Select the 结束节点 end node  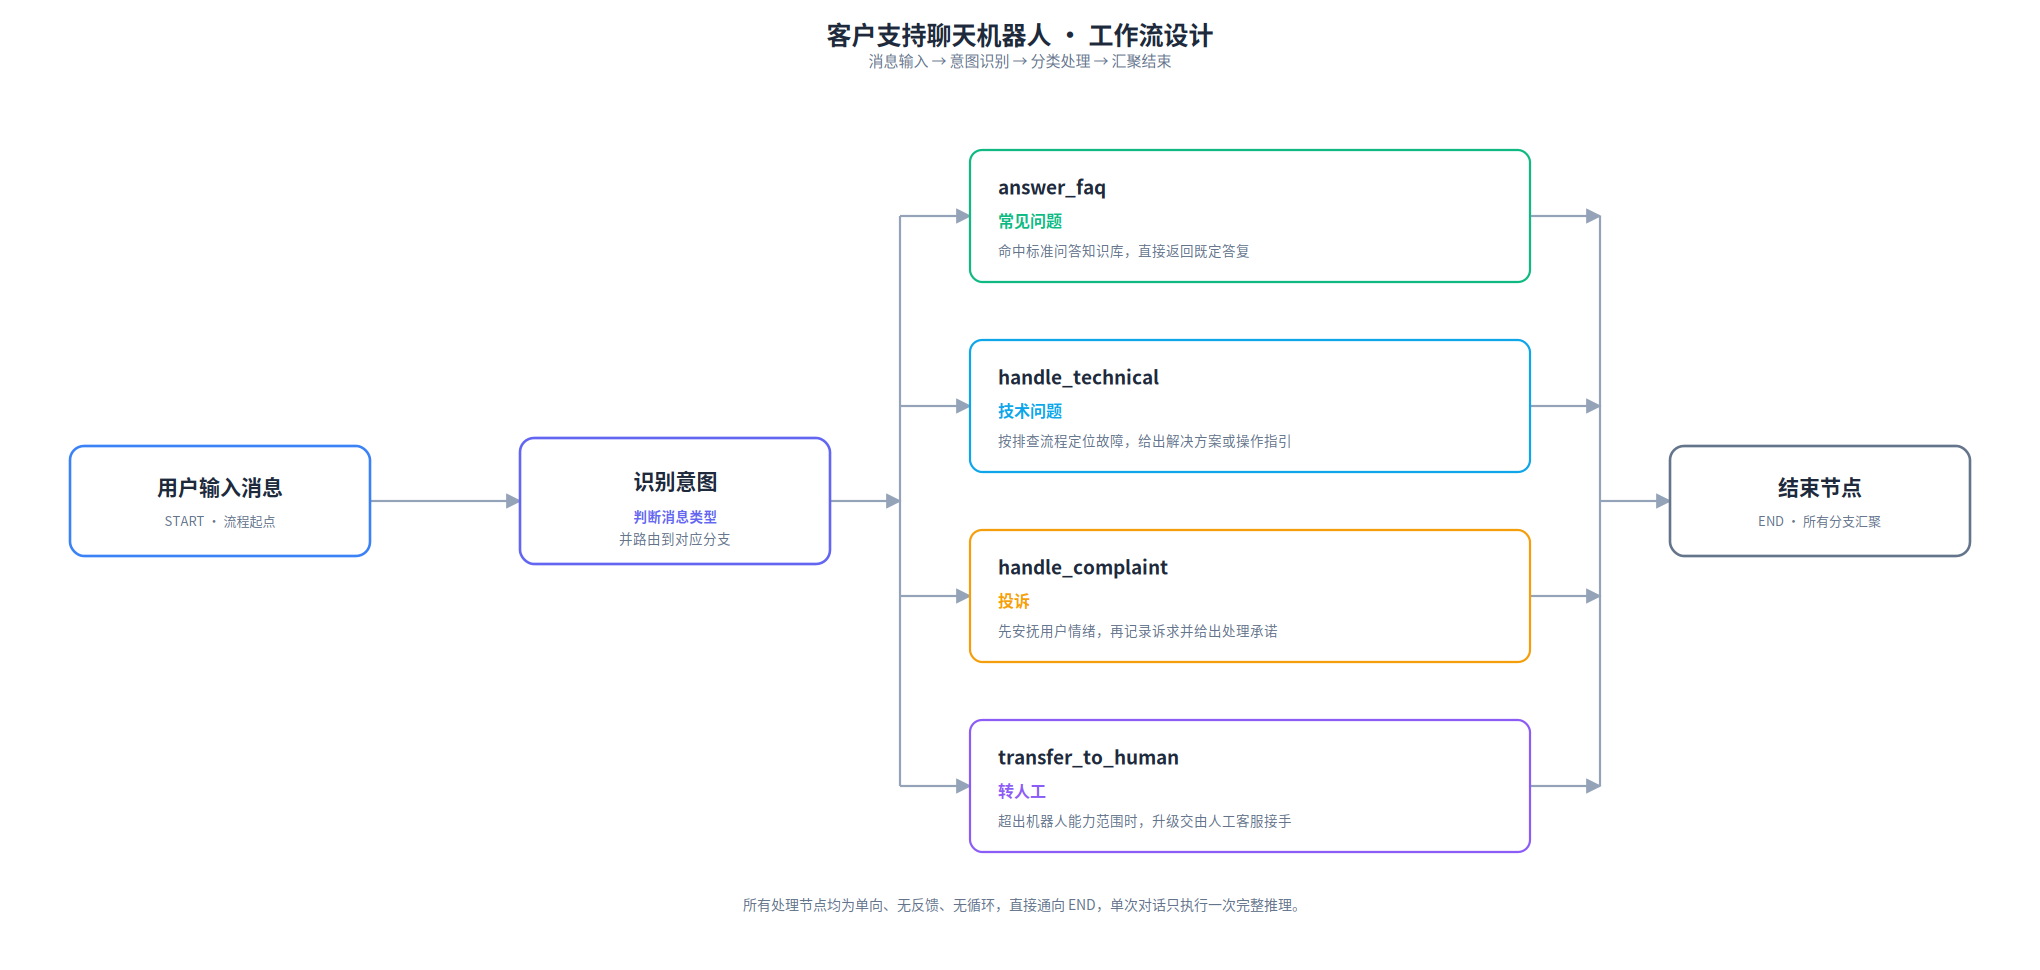pyautogui.click(x=1820, y=501)
